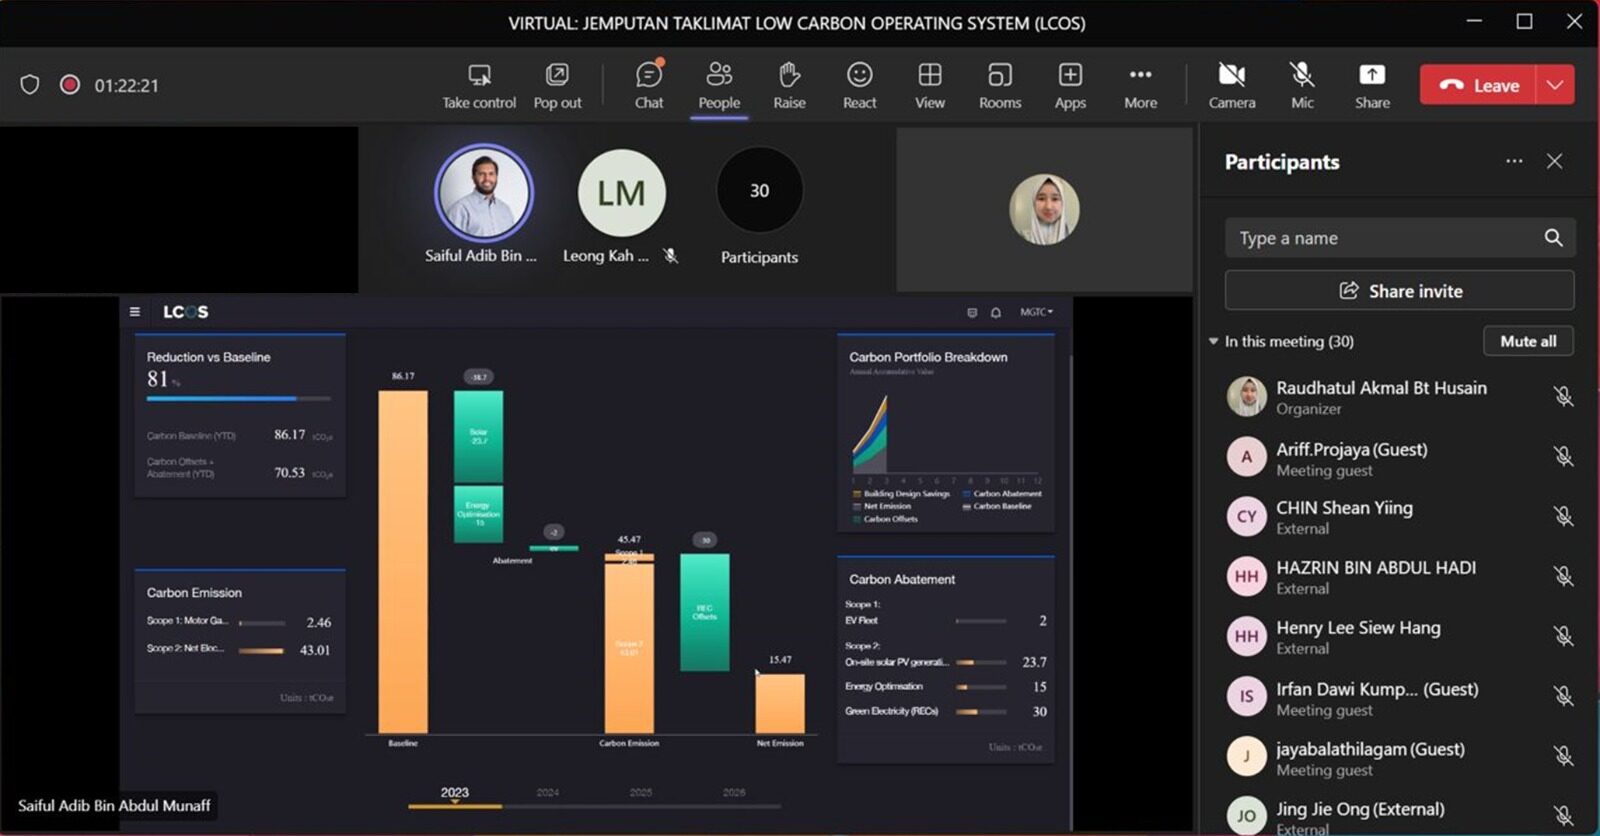Click the search magnifier icon
The image size is (1600, 836).
[x=1553, y=238]
